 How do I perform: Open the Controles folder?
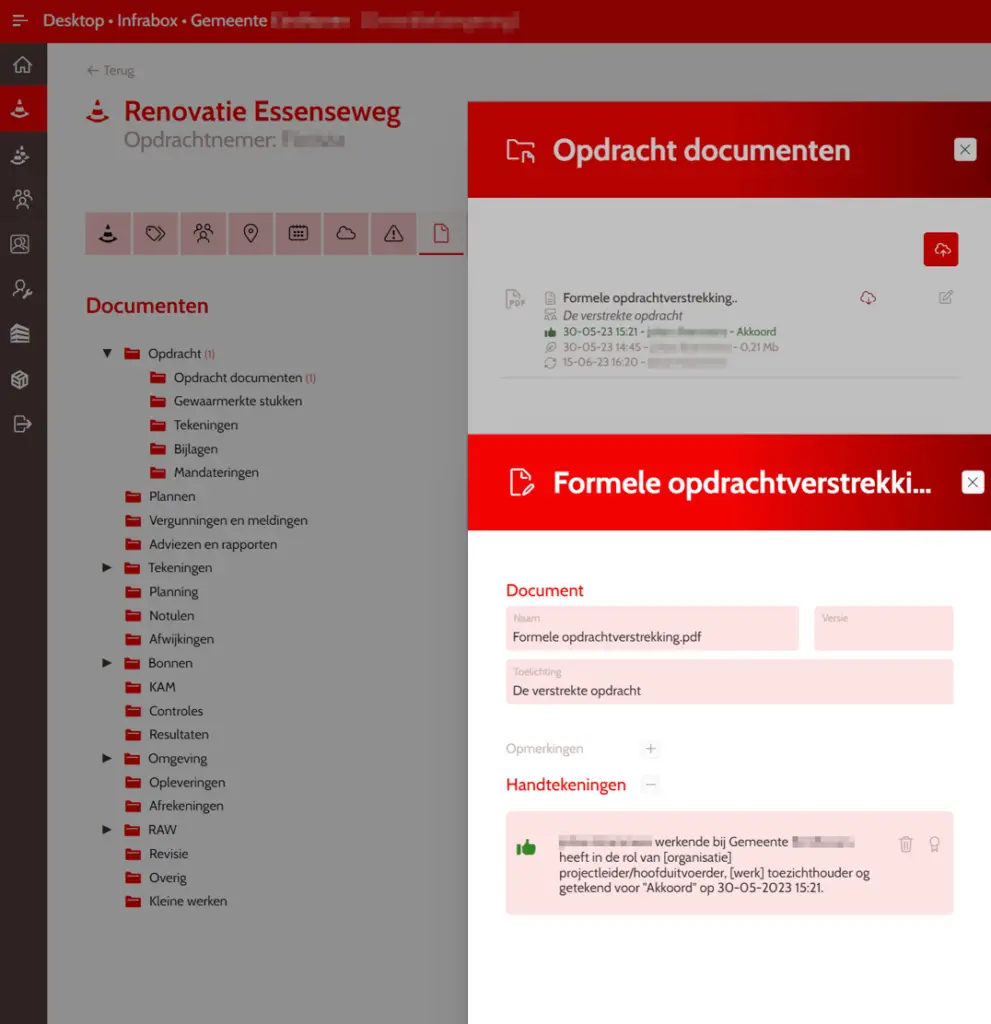164,711
